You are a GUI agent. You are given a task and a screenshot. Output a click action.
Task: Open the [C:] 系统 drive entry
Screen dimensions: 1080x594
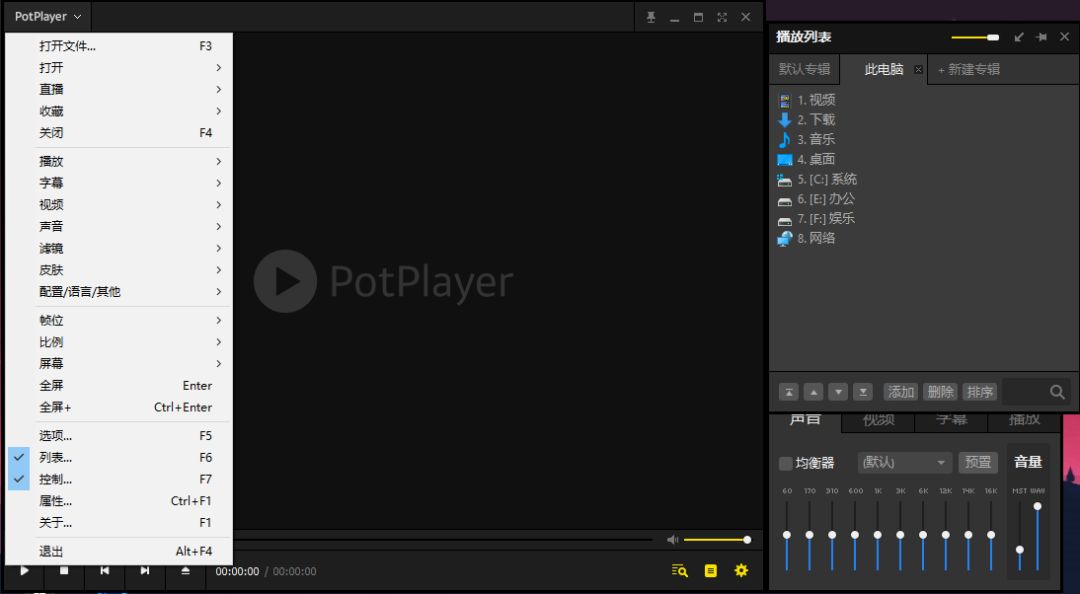(818, 179)
